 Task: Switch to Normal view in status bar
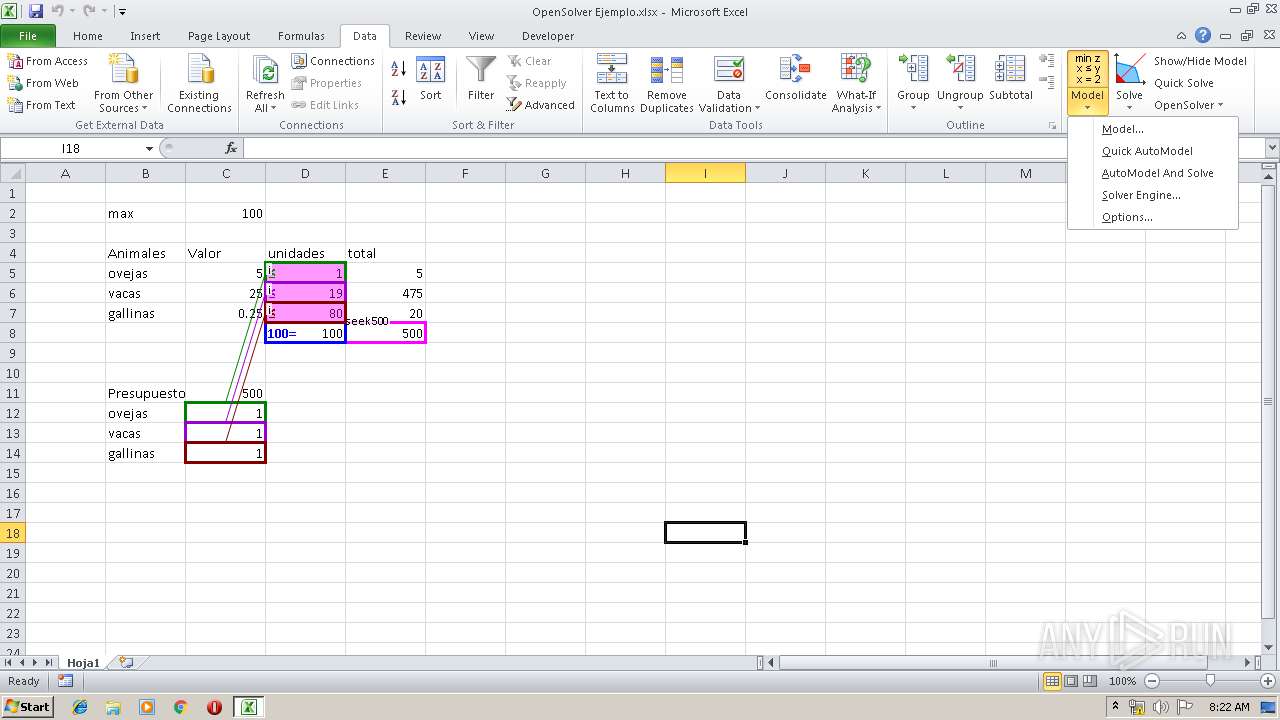pos(1052,681)
